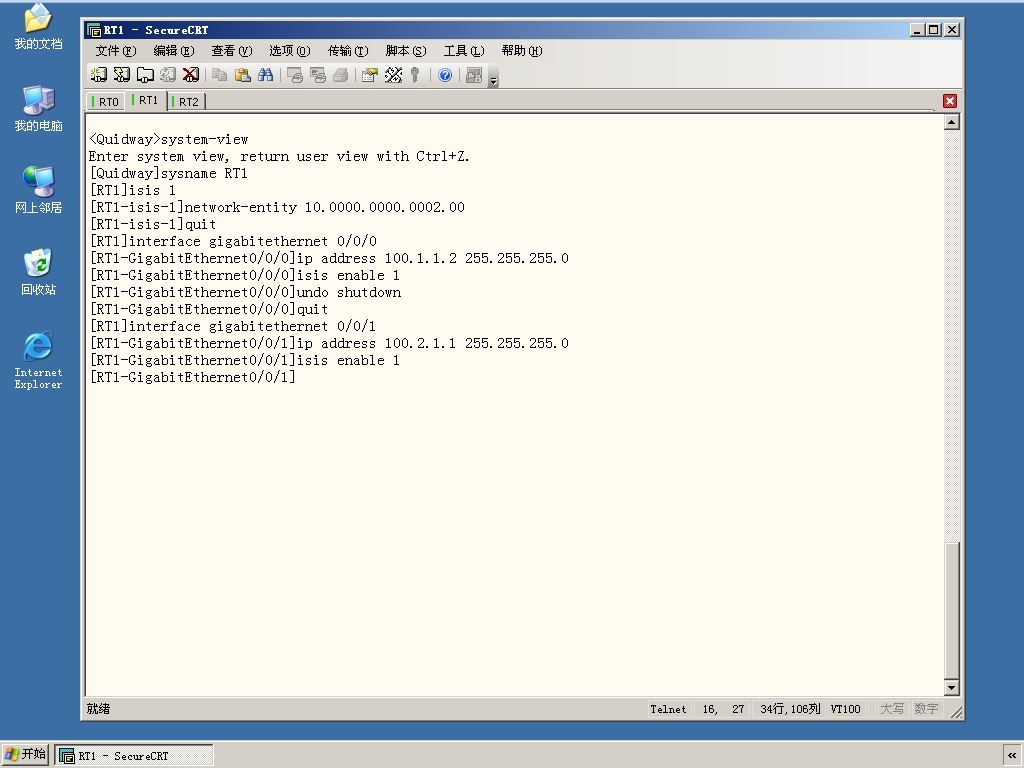Switch to the RT0 session tab

pos(106,102)
